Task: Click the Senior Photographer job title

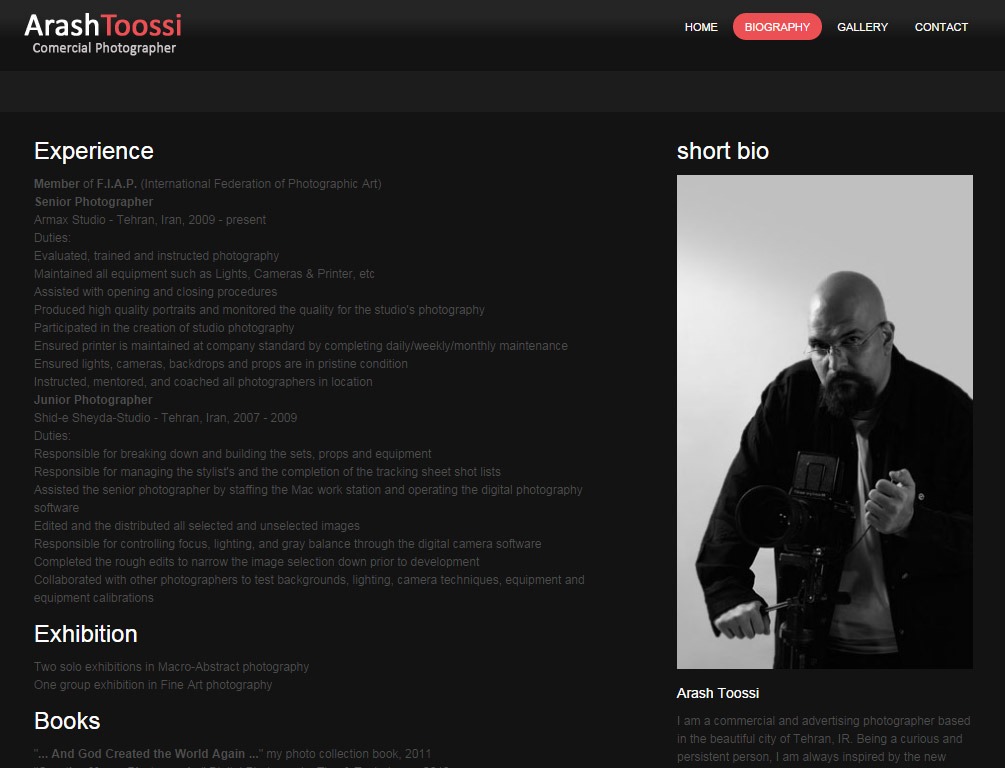Action: coord(94,202)
